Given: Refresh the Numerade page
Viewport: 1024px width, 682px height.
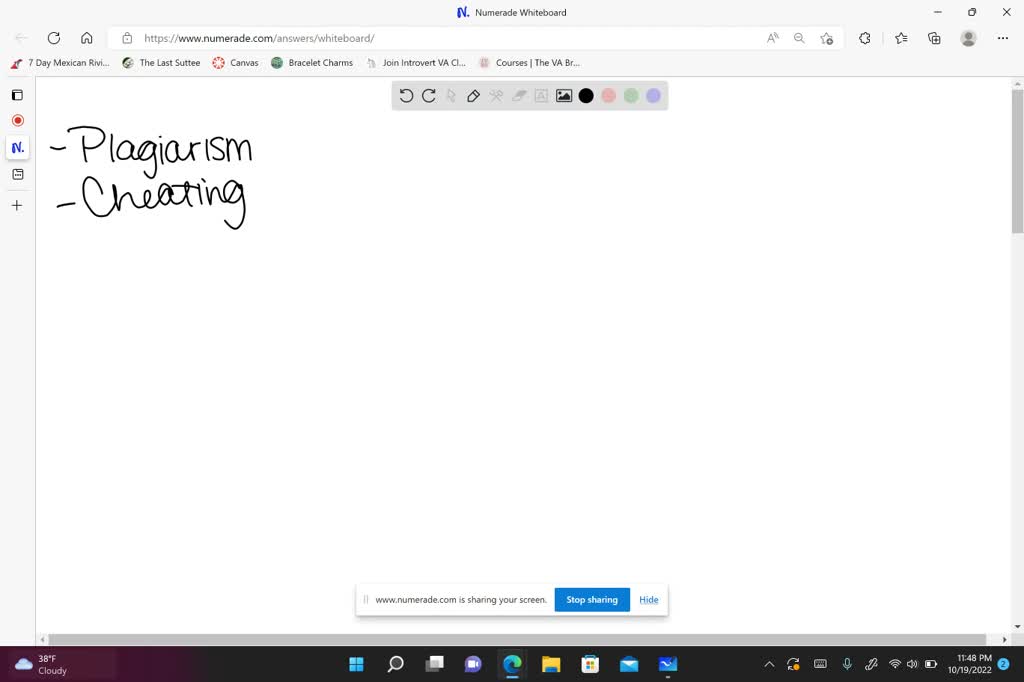Looking at the screenshot, I should (x=54, y=38).
